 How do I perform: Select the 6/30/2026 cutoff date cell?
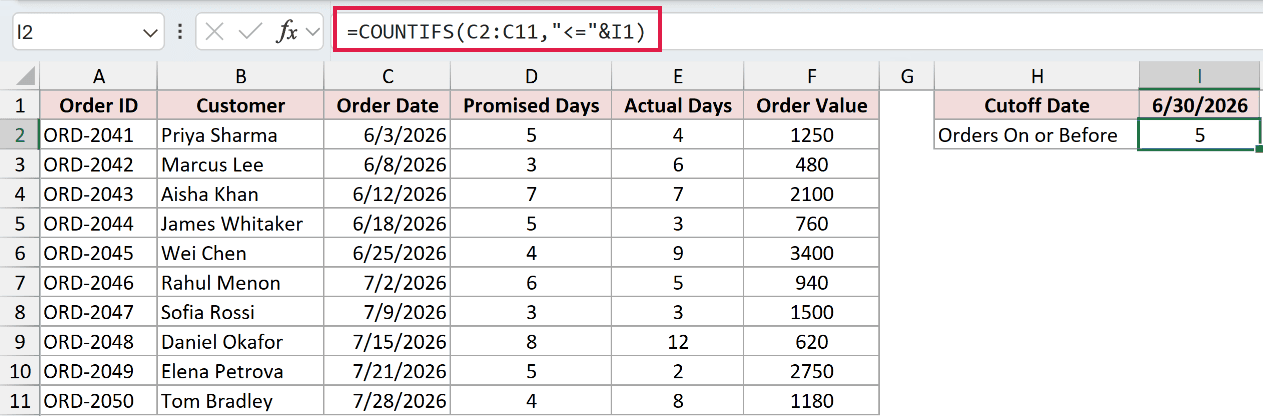point(1199,106)
